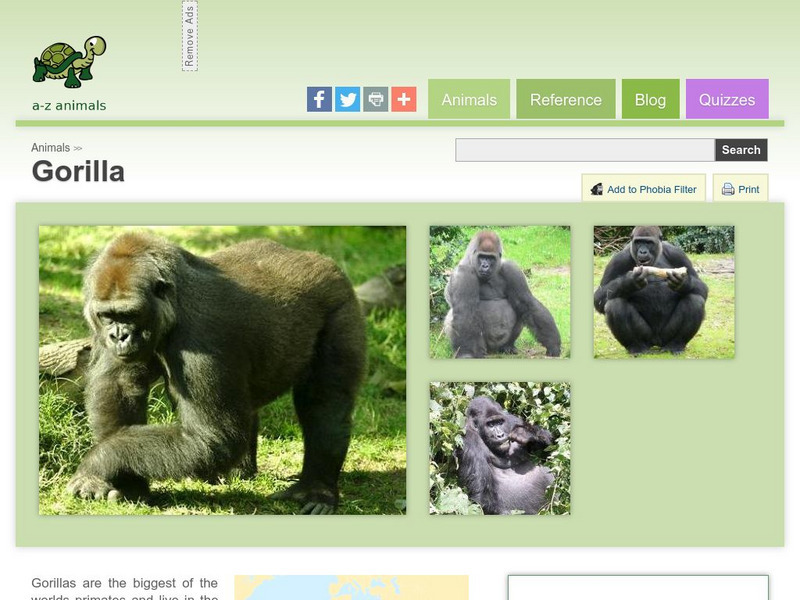Image resolution: width=800 pixels, height=600 pixels.
Task: Open the Reference menu tab
Action: click(x=566, y=99)
